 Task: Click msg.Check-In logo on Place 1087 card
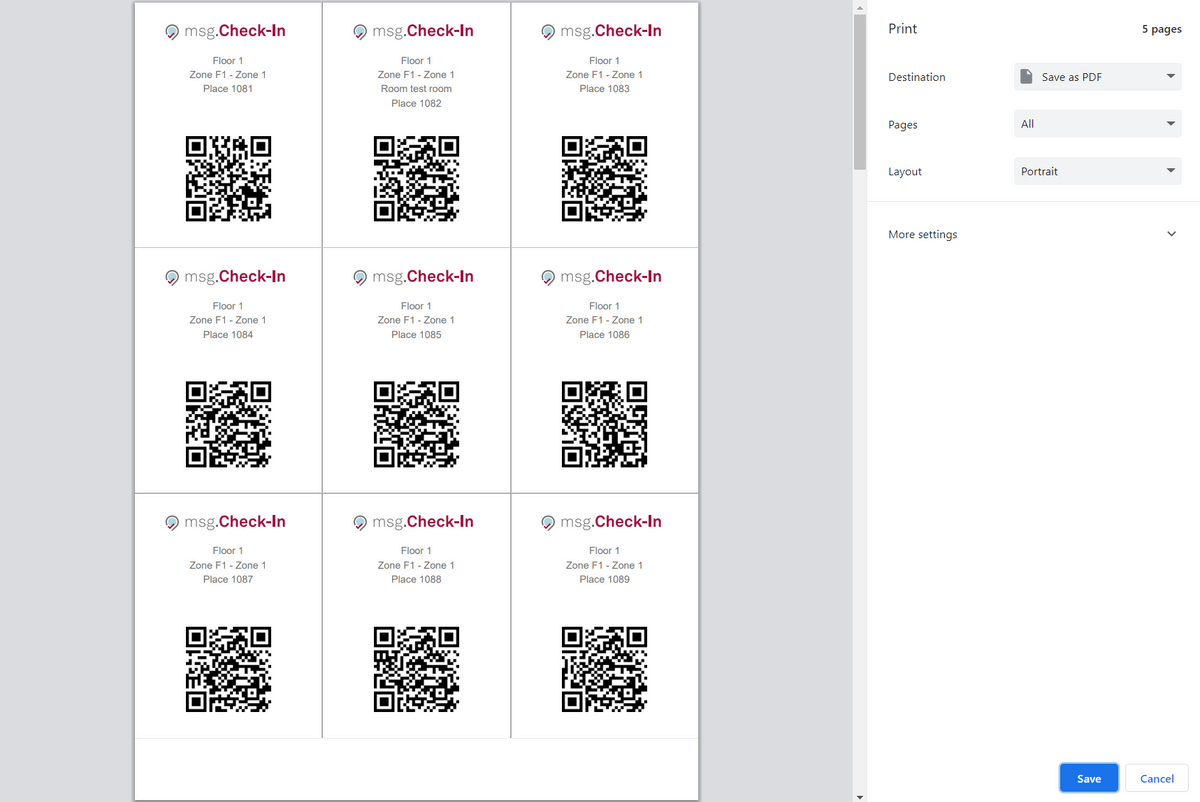coord(225,522)
